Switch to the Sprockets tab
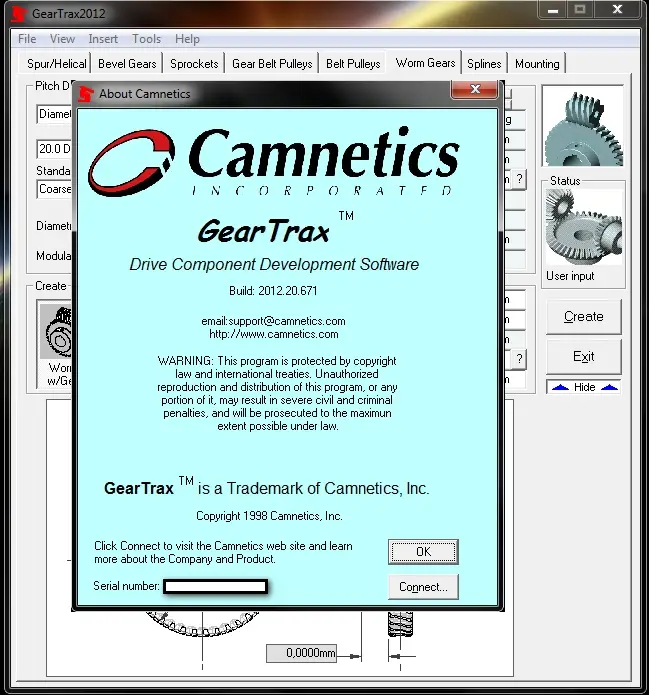649x695 pixels. (x=194, y=64)
